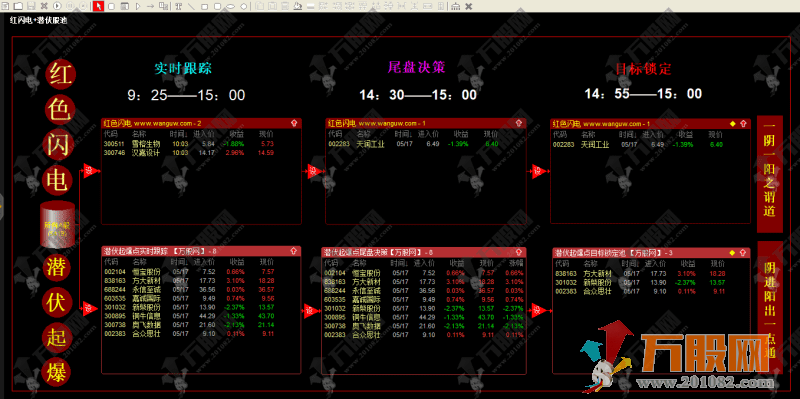
Task: Open a file with the folder icon
Action: [18, 6]
